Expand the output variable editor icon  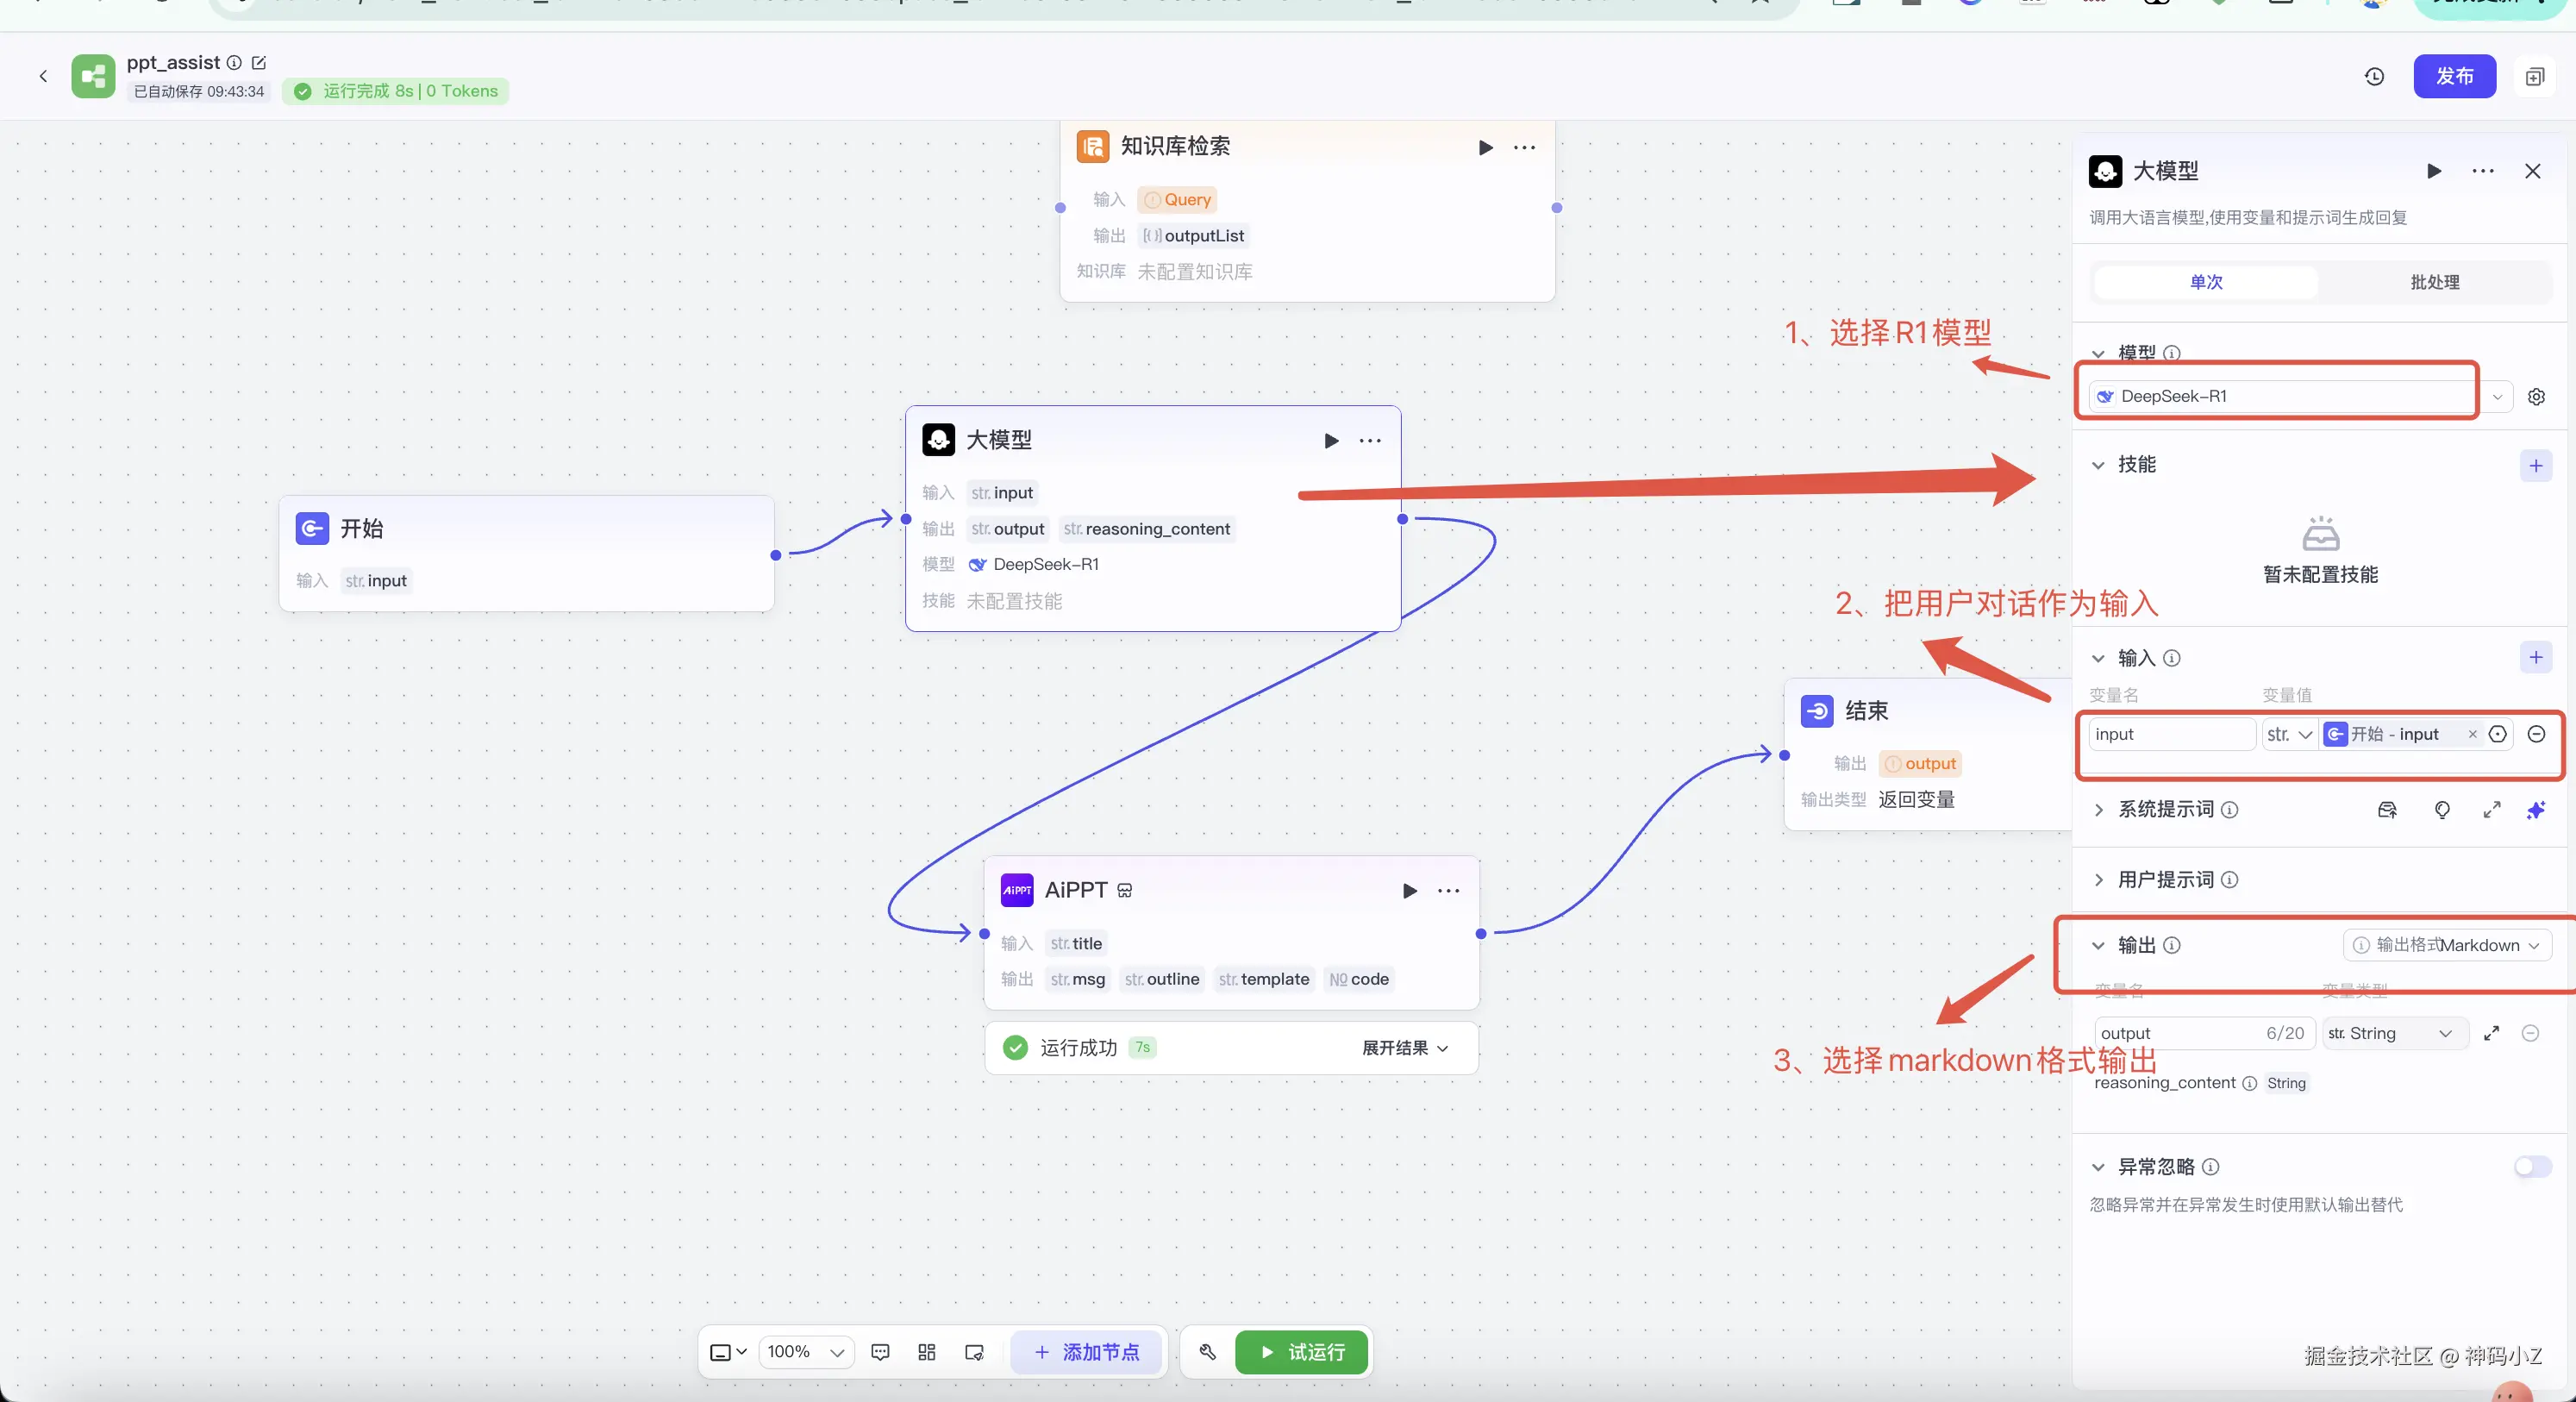pos(2491,1033)
